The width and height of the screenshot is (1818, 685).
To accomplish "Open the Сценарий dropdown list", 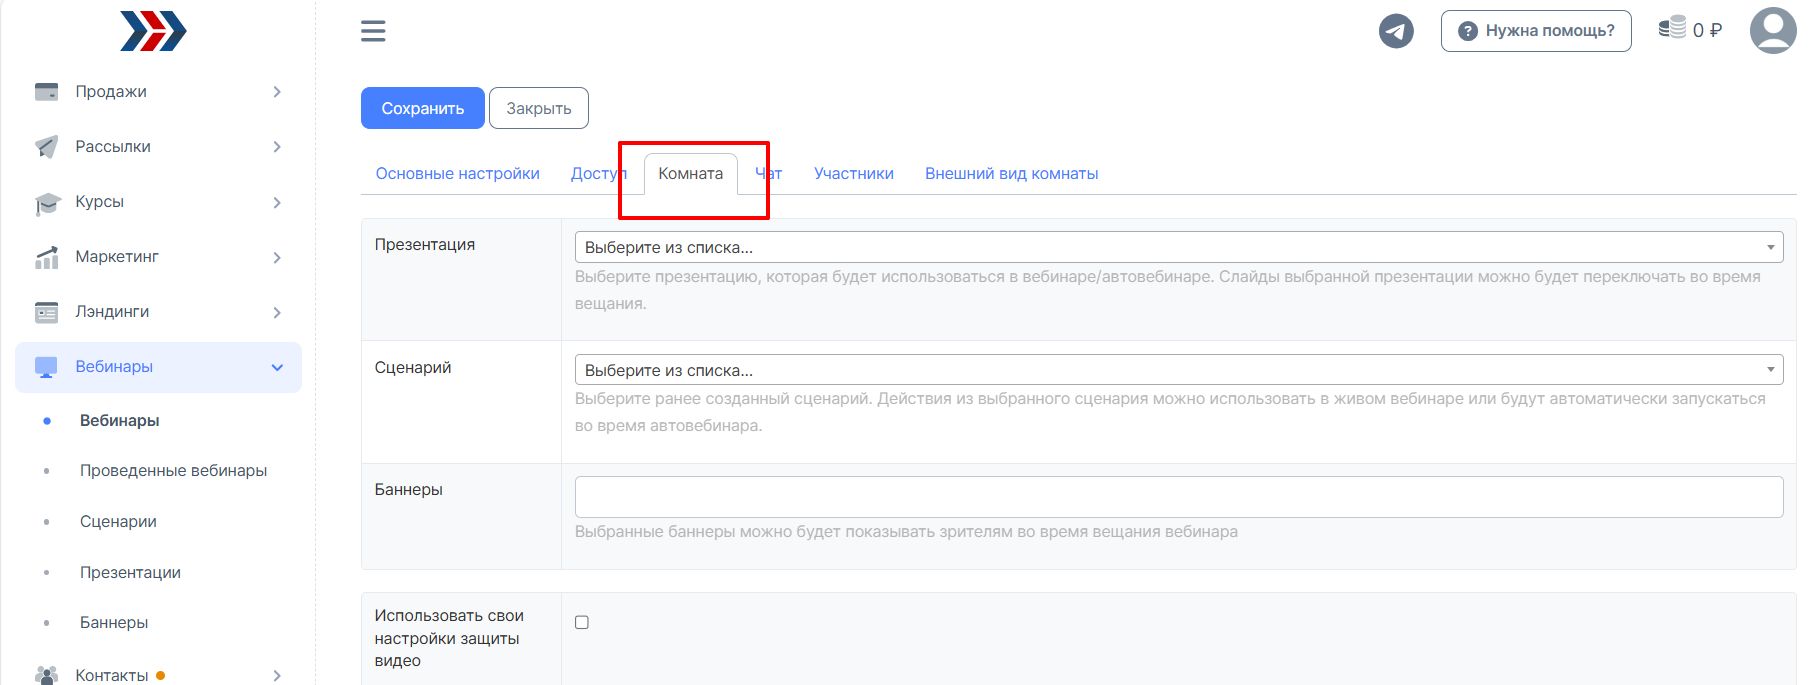I will click(1178, 370).
